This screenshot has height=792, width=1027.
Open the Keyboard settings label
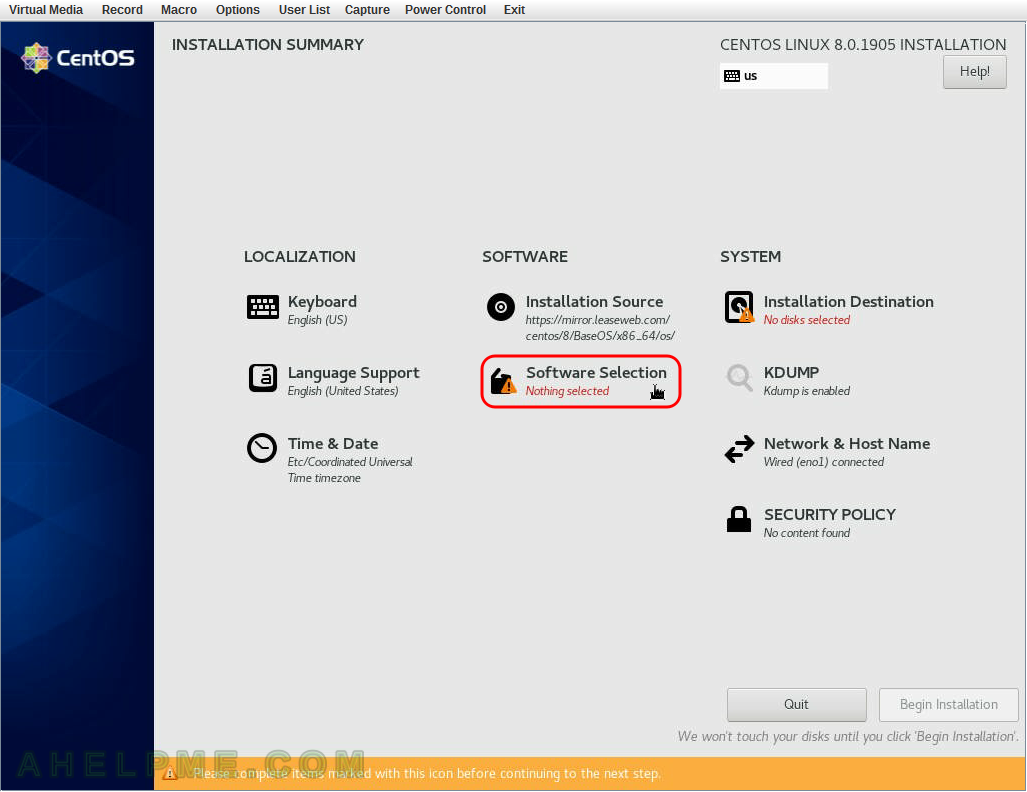(322, 302)
